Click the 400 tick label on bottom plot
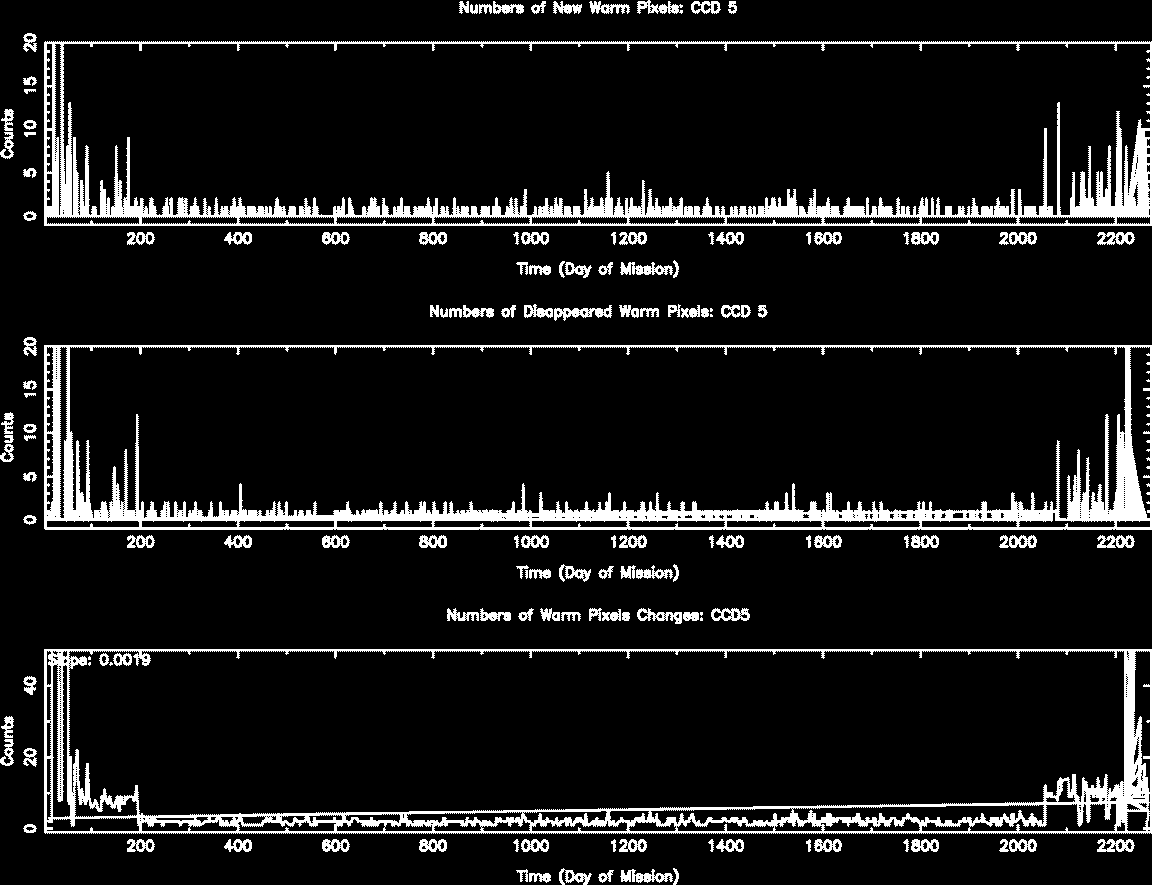The height and width of the screenshot is (885, 1152). tap(237, 845)
